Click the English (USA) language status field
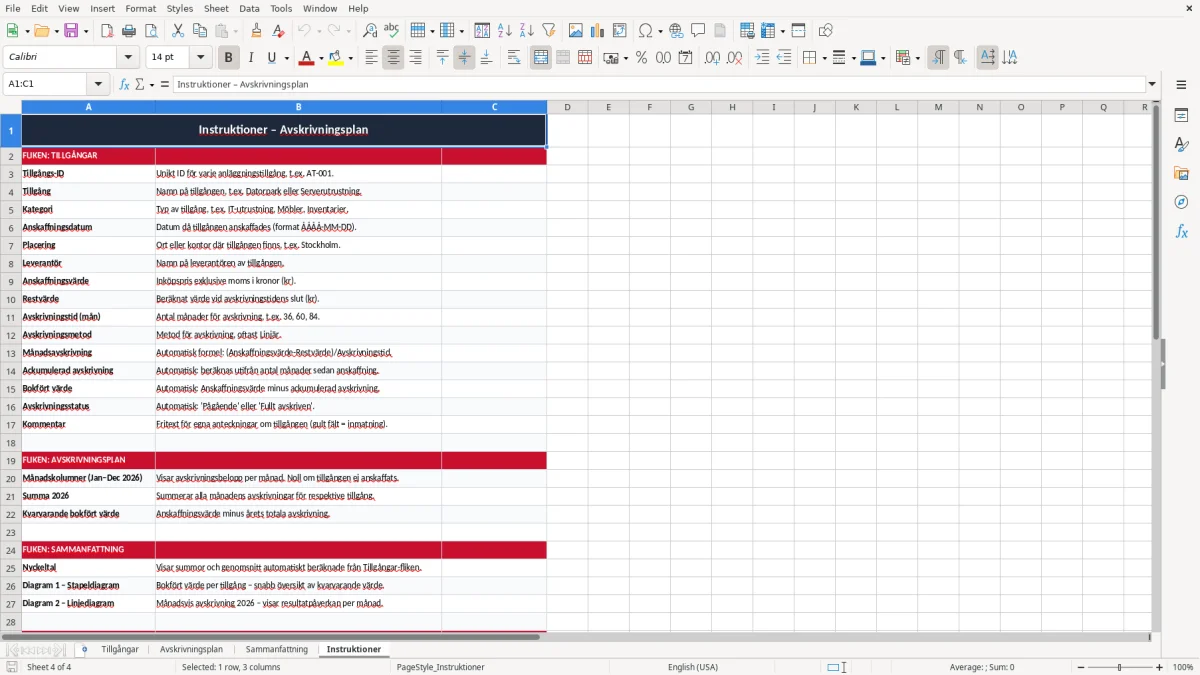 [693, 667]
